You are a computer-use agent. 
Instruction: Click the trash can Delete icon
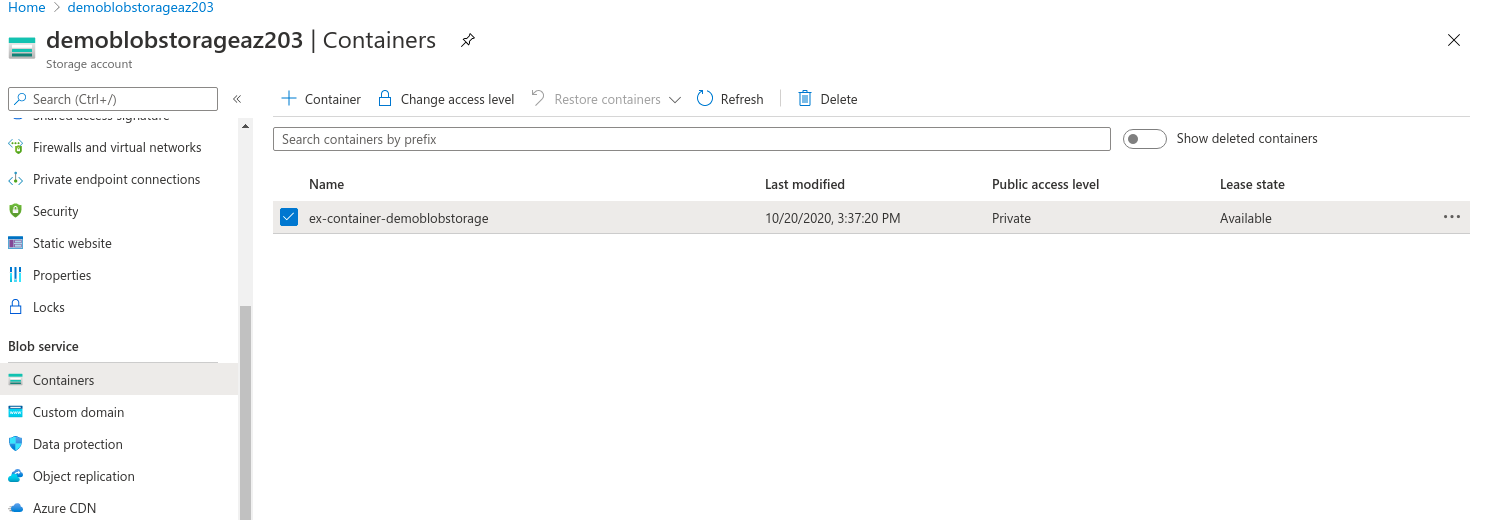point(805,98)
